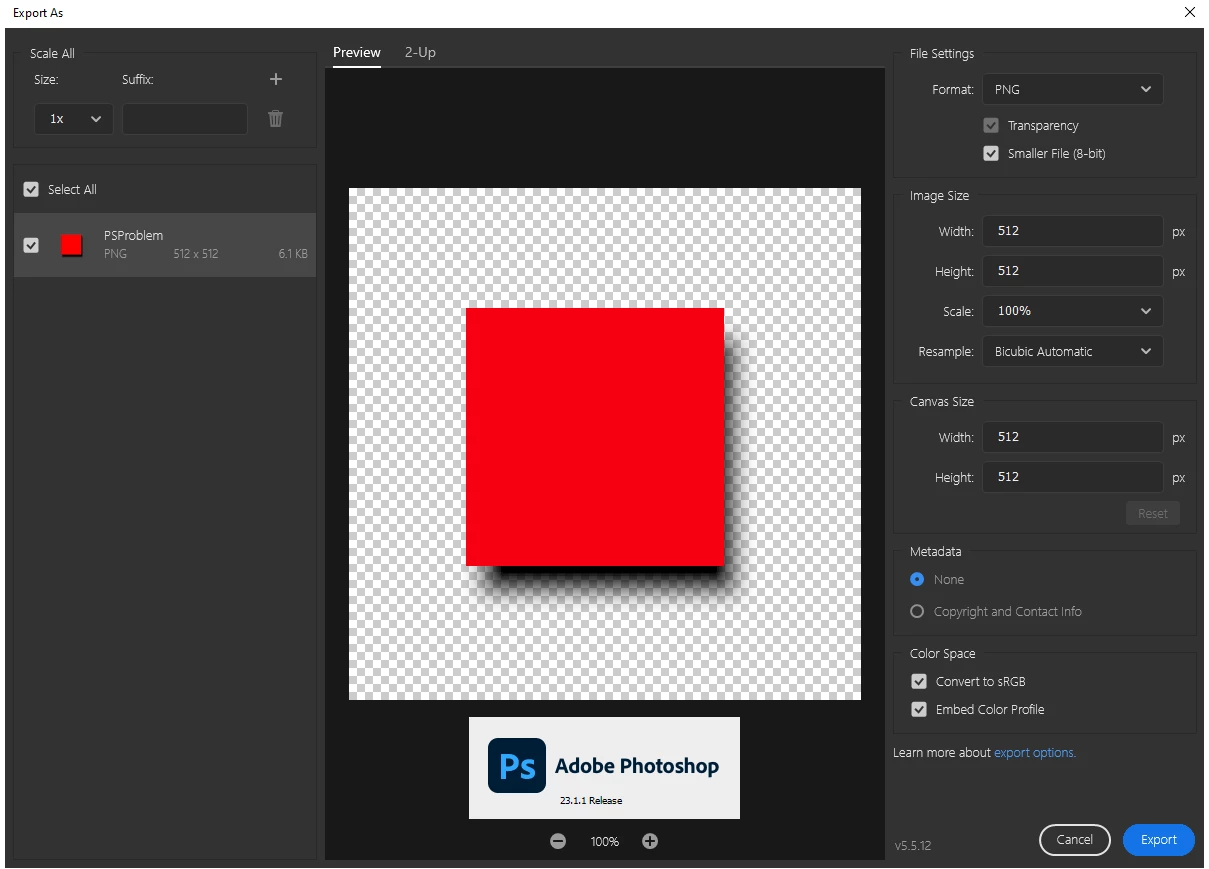
Task: Choose Copyright and Contact Info metadata
Action: [x=917, y=611]
